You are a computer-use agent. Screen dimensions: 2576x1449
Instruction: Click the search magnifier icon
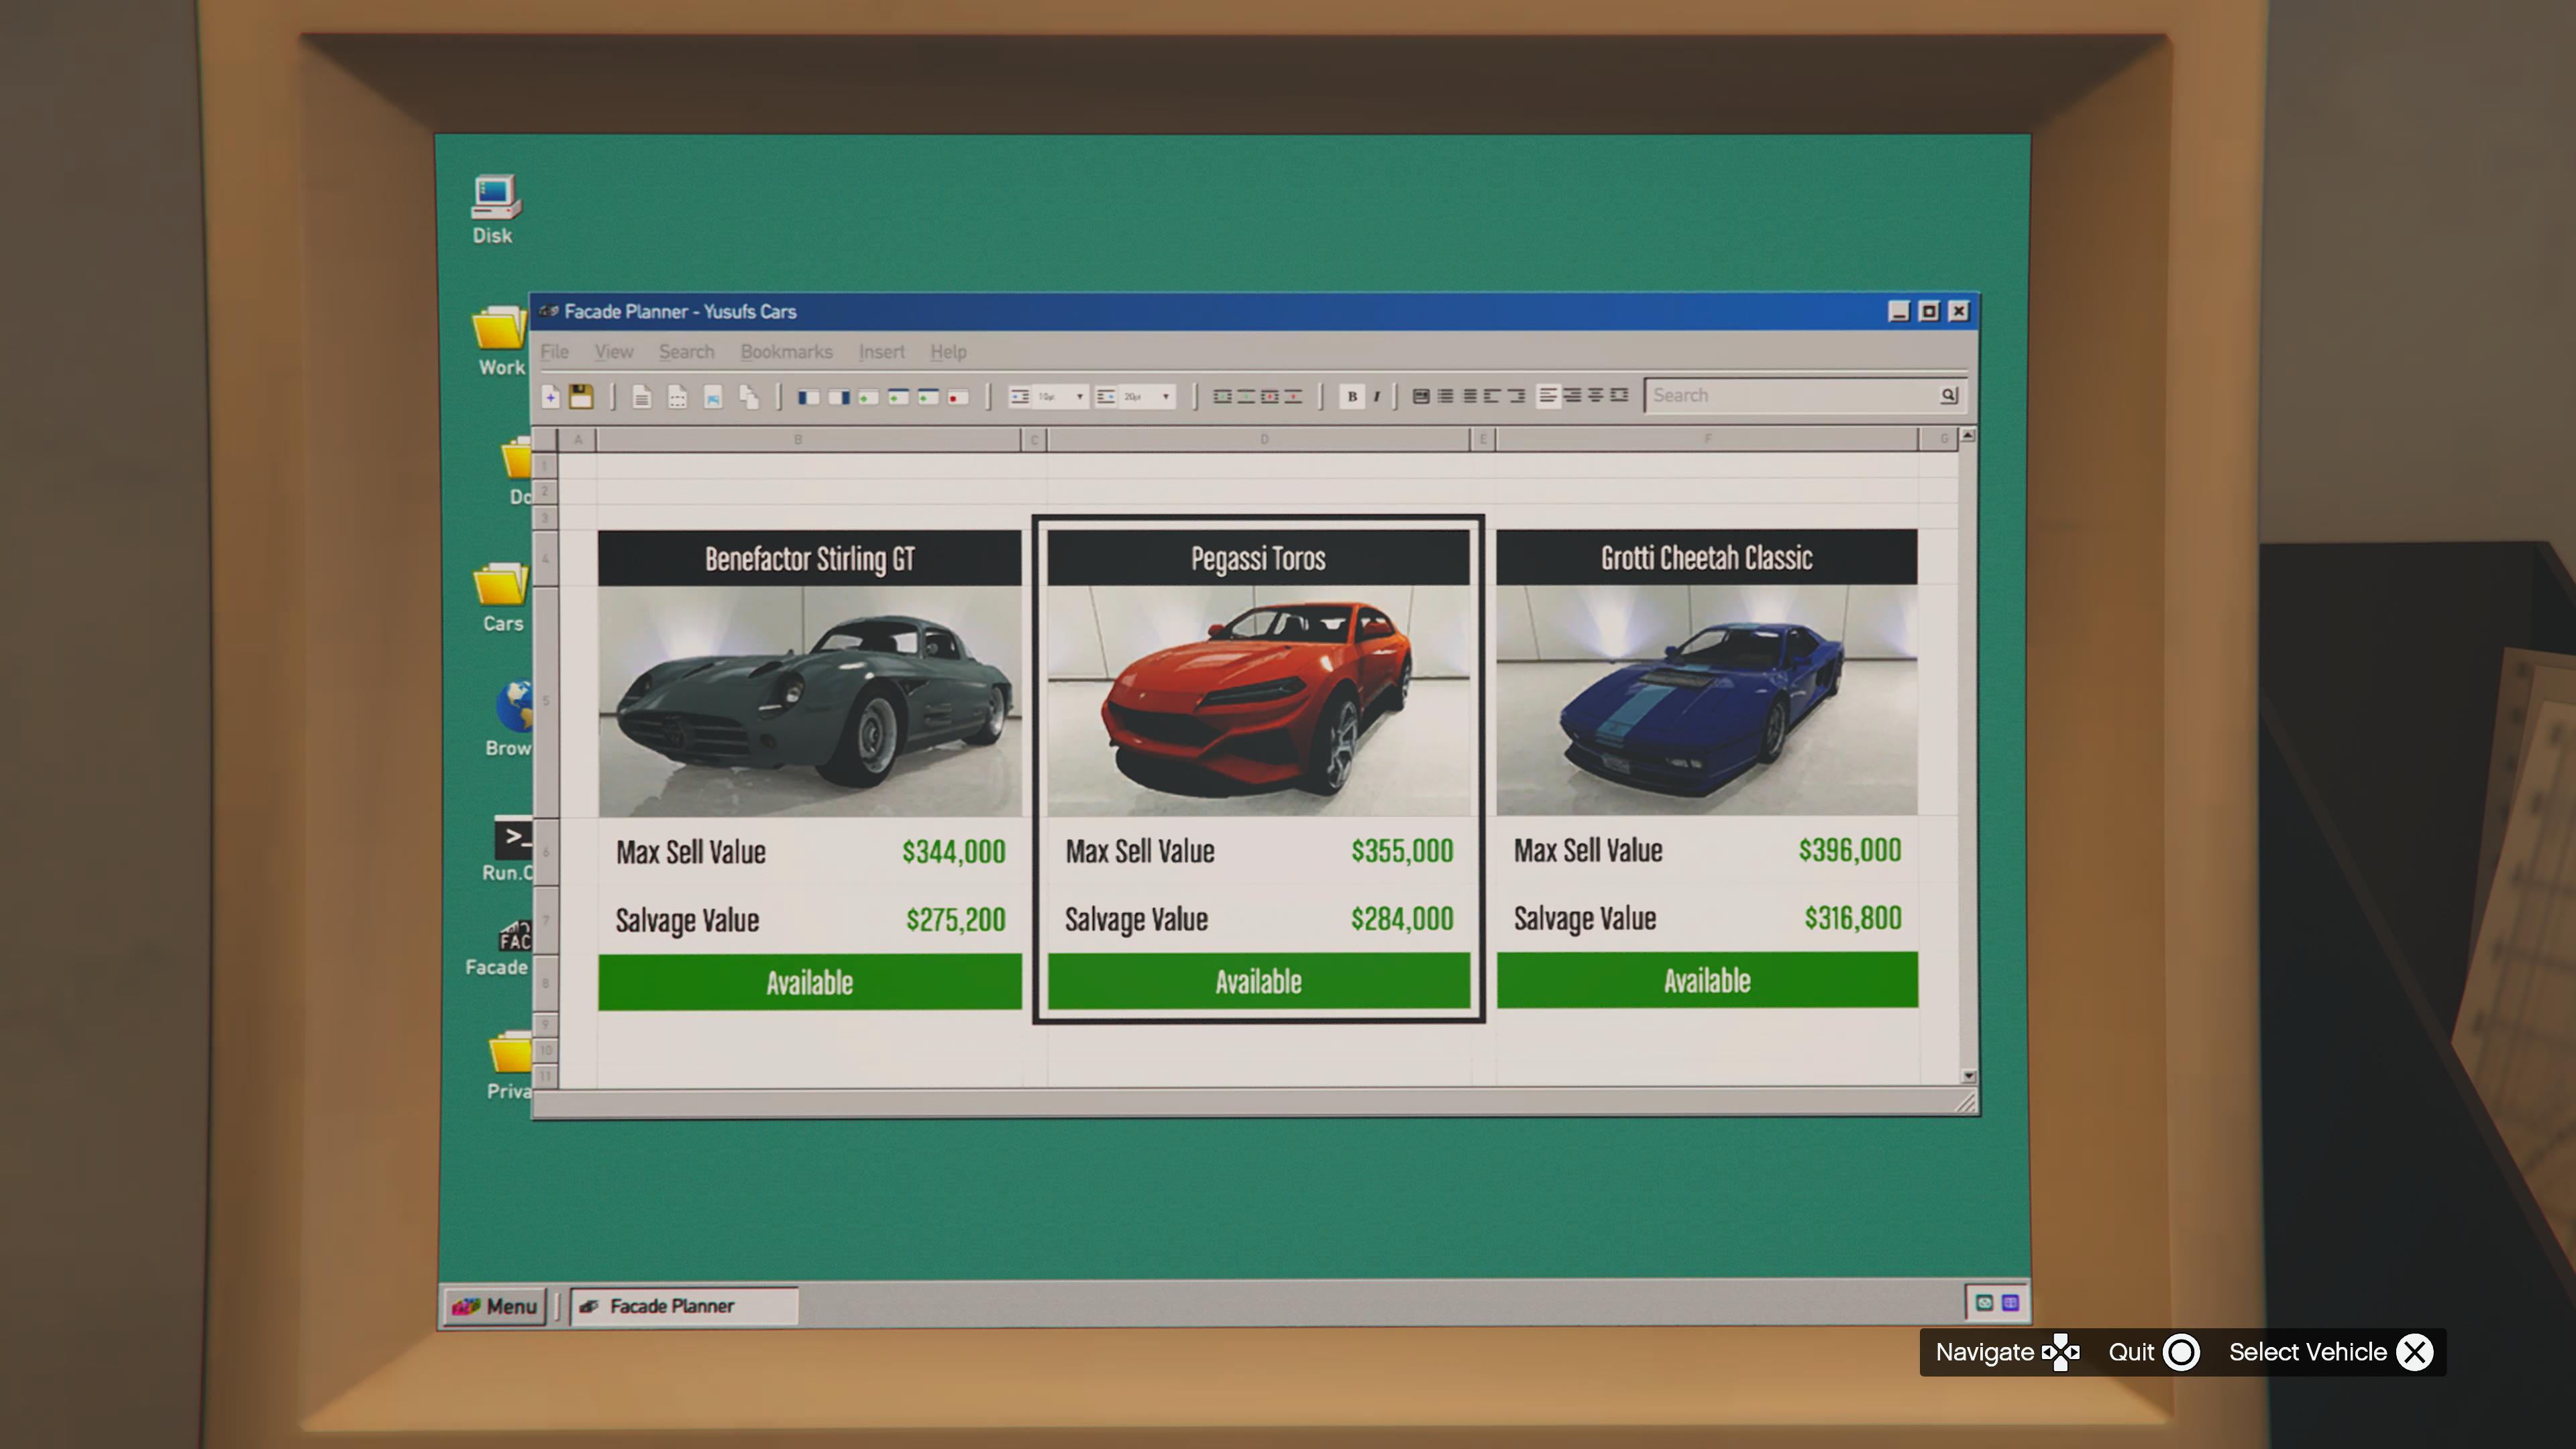click(1948, 395)
